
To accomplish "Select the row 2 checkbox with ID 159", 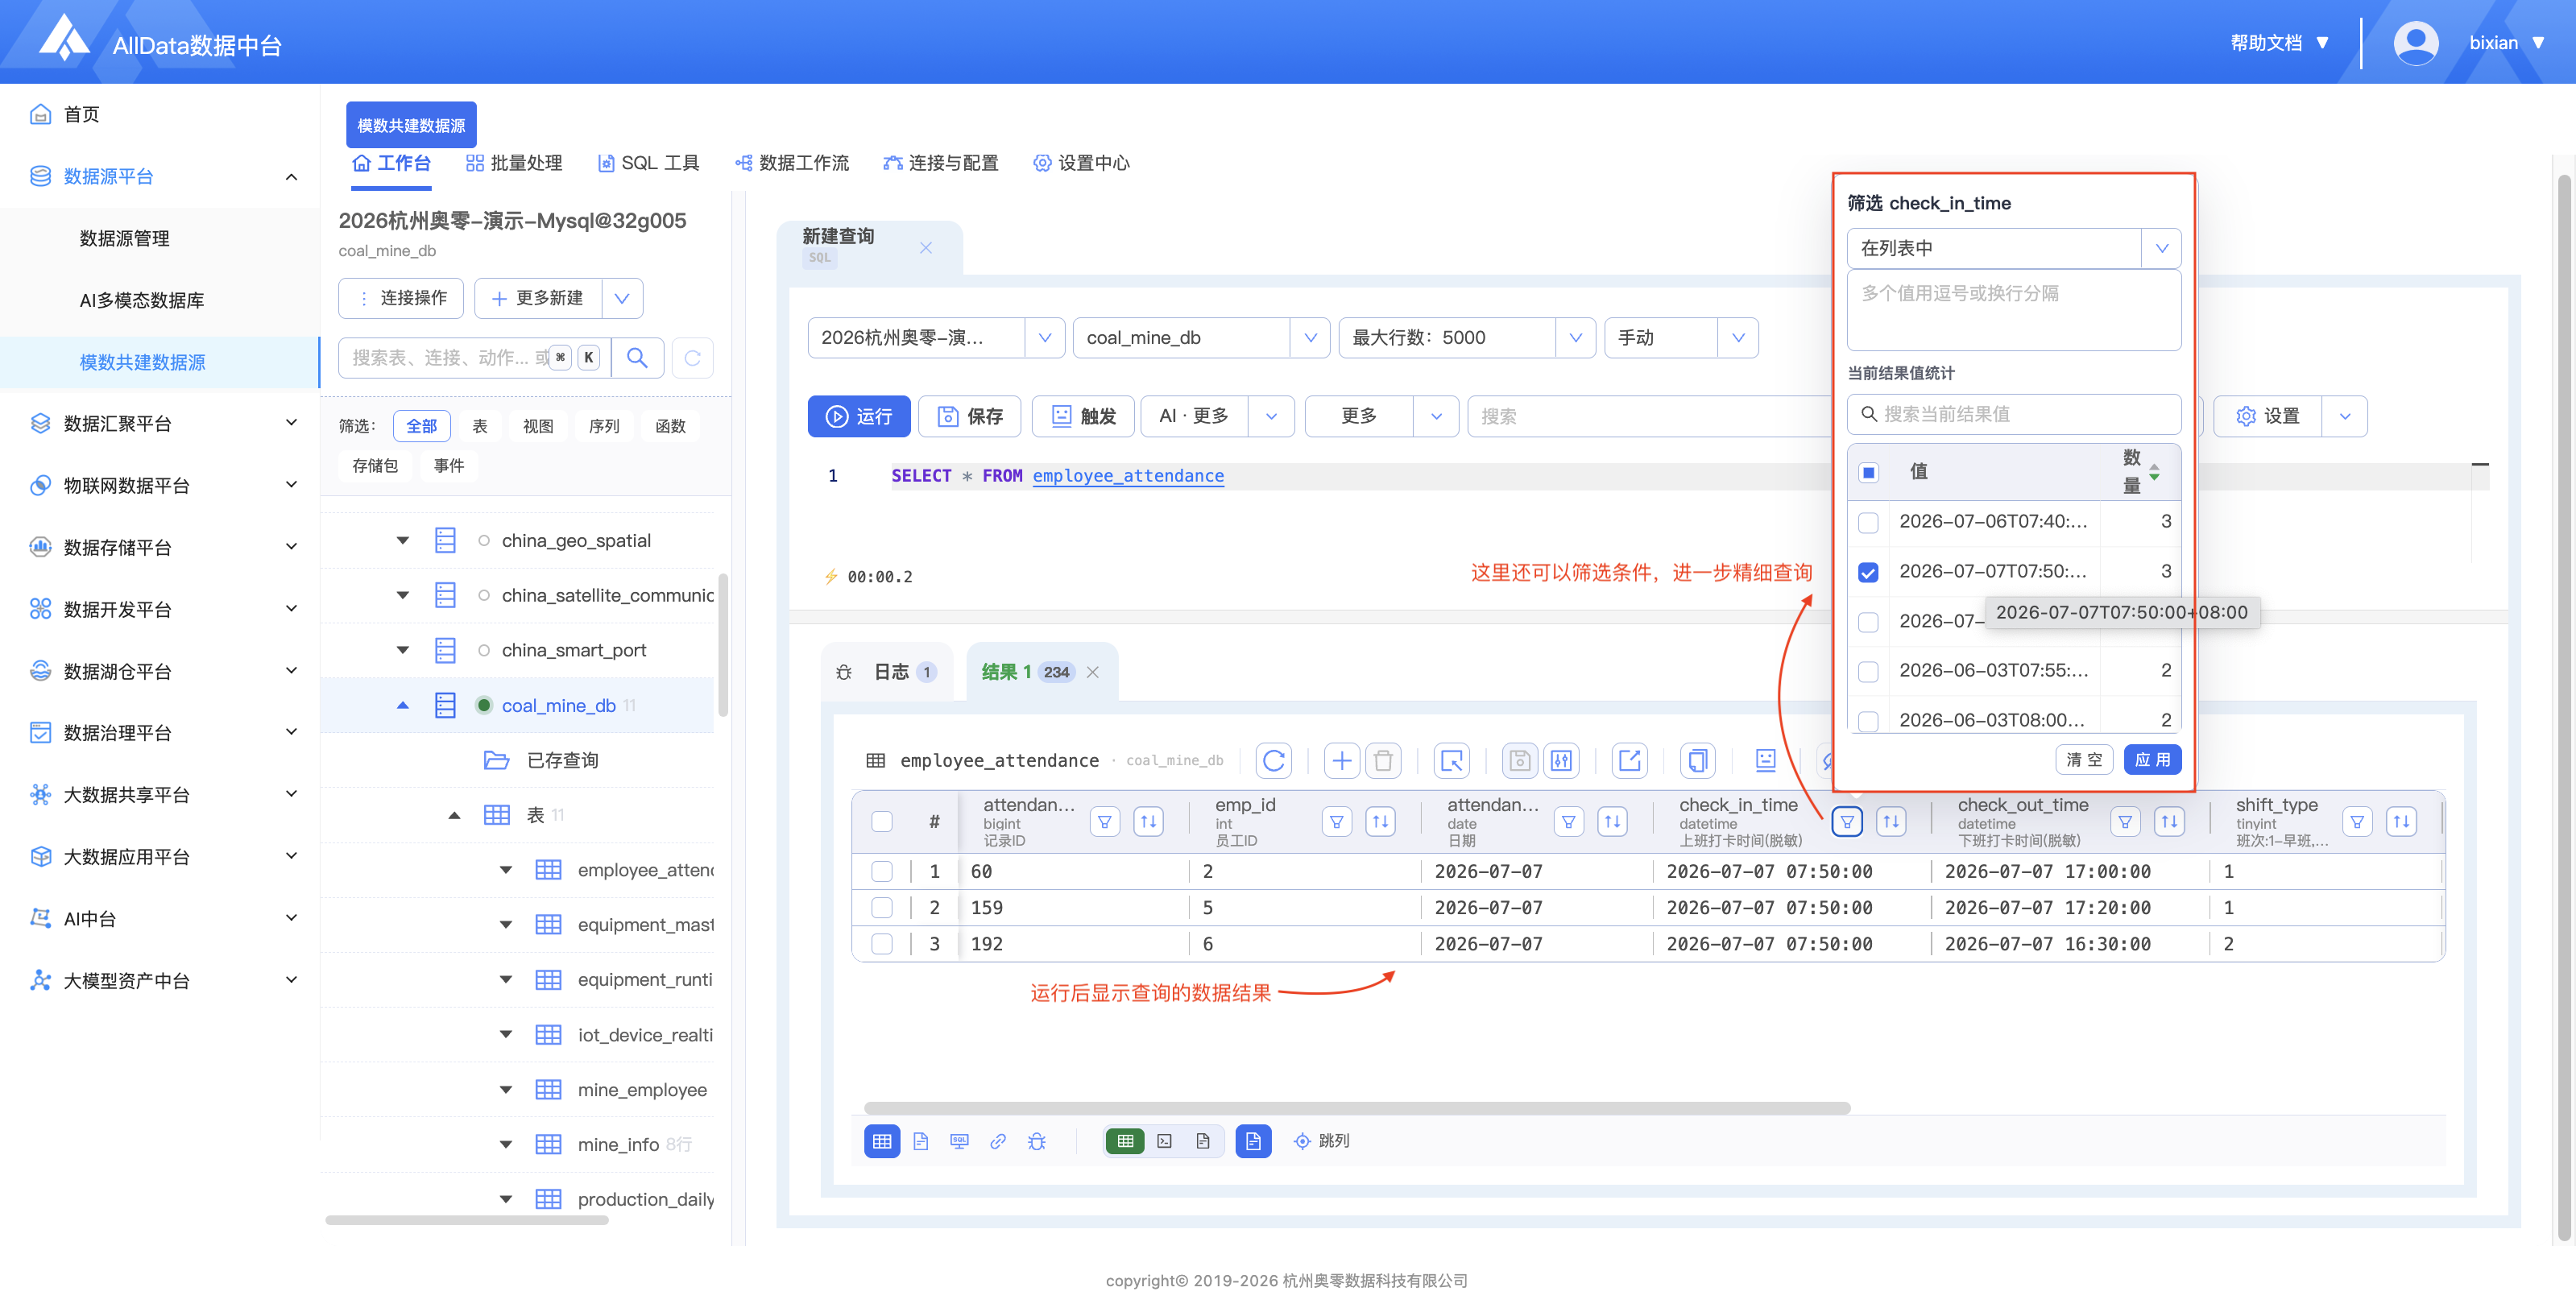I will (881, 907).
